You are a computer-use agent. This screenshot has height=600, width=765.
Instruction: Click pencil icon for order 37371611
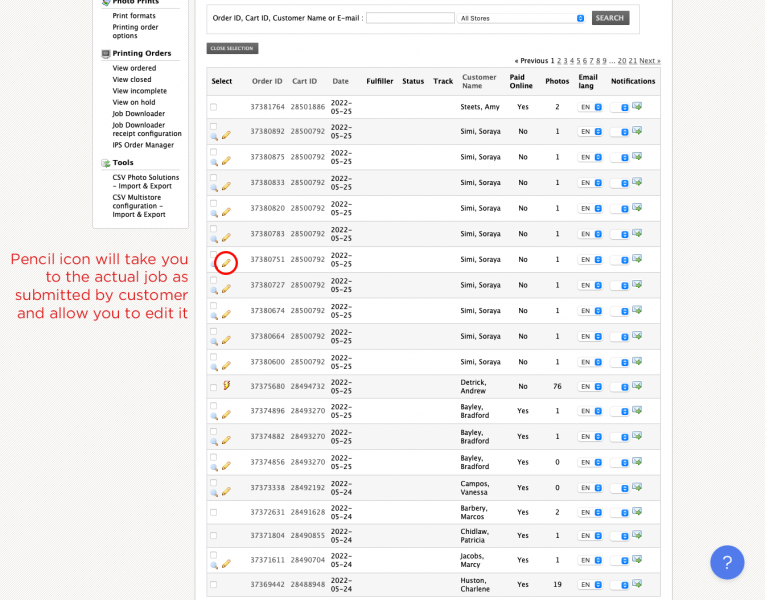(x=226, y=564)
